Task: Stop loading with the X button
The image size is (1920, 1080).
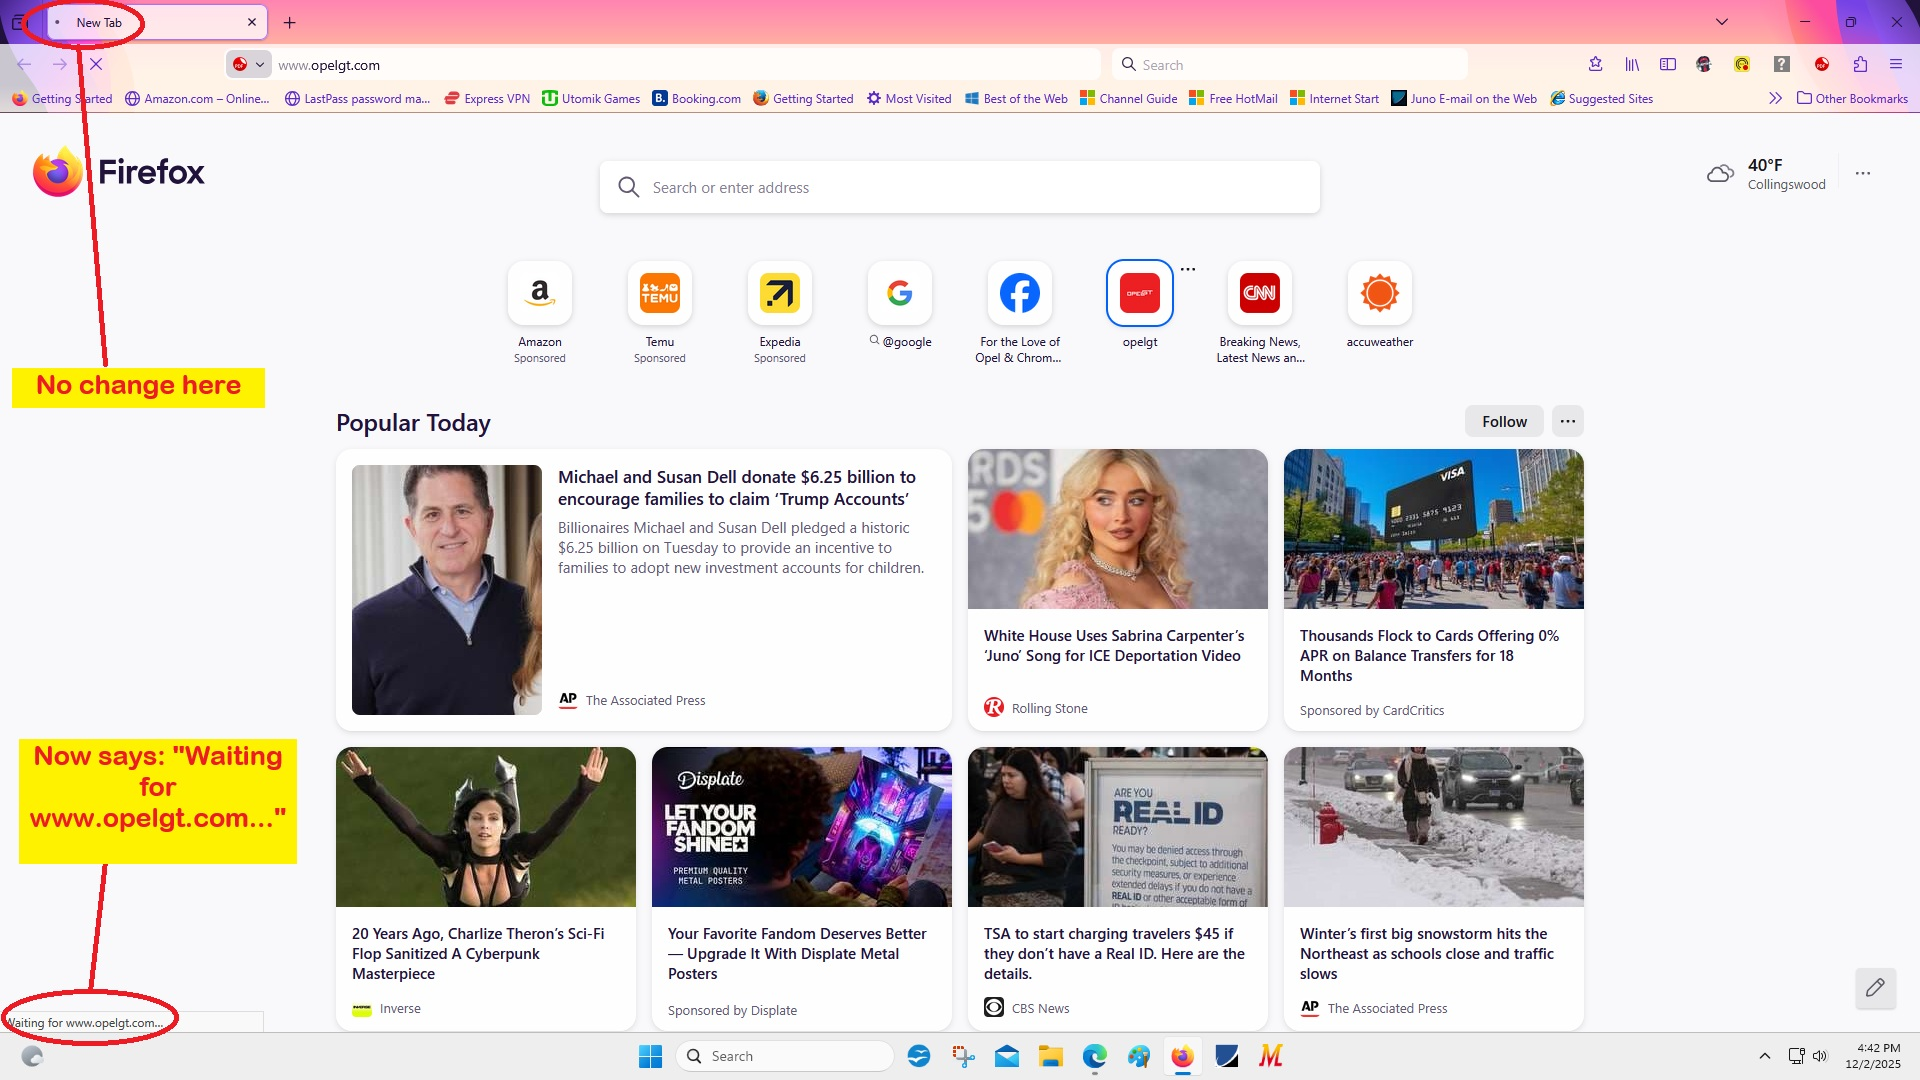Action: (x=96, y=65)
